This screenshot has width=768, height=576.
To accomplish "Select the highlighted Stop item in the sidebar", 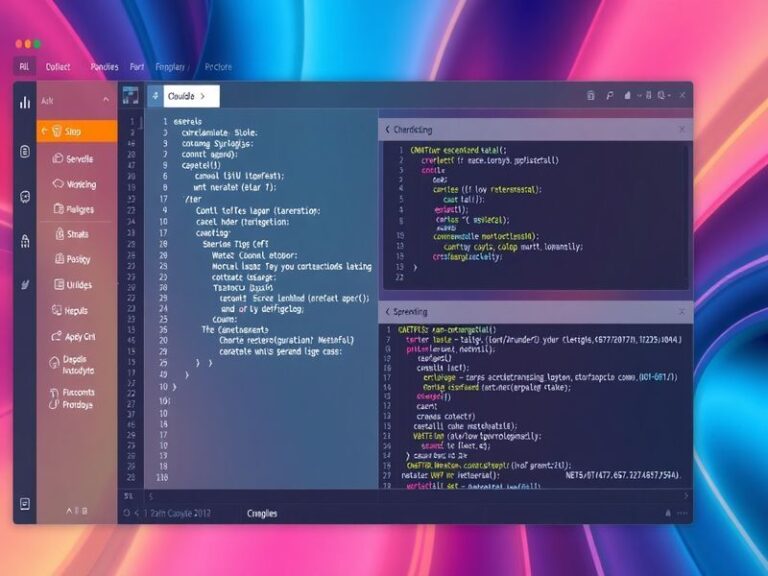I will pyautogui.click(x=77, y=131).
